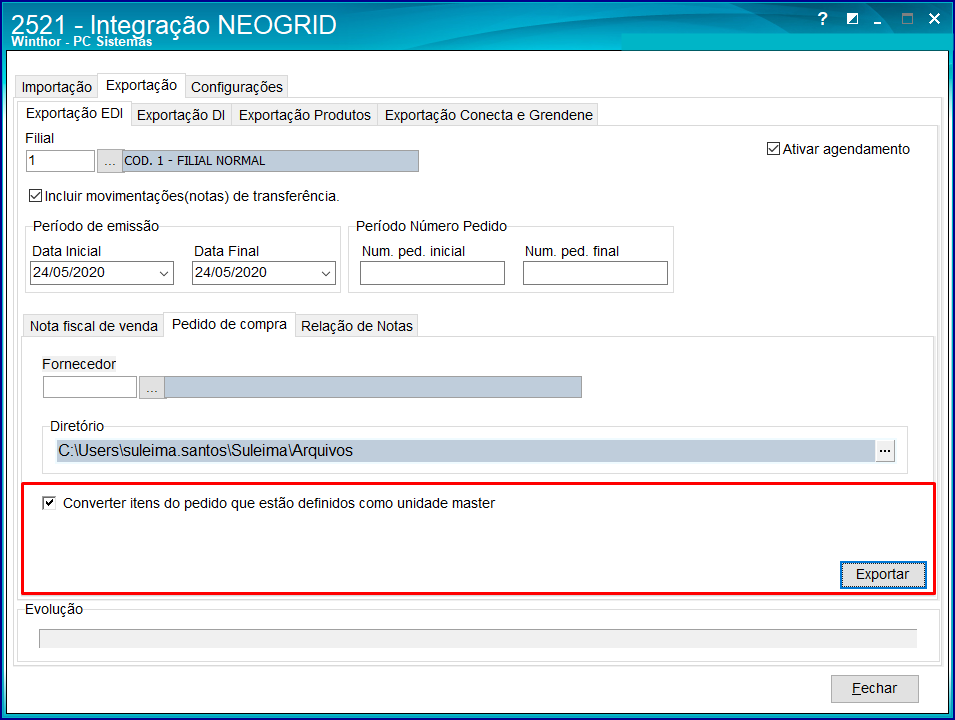This screenshot has width=955, height=720.
Task: Browse for the Diretório folder
Action: (884, 451)
